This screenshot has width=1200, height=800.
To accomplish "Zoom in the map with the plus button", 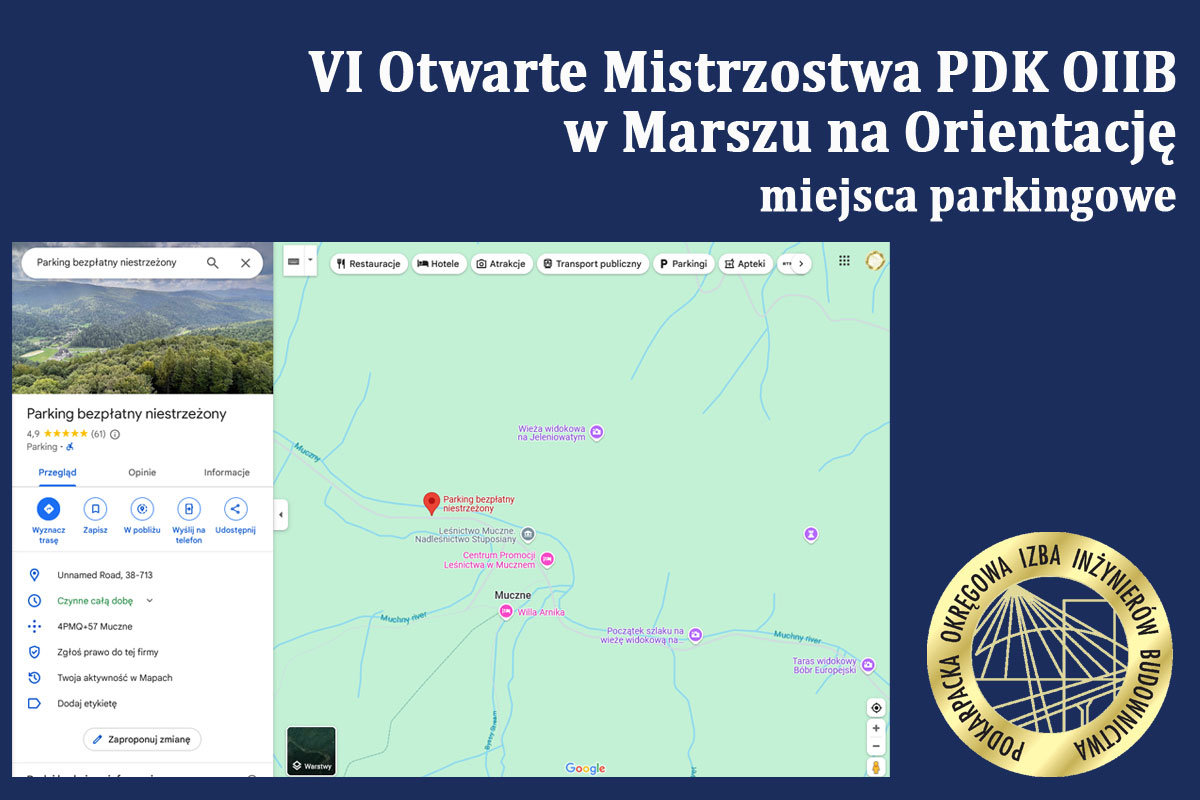I will pos(876,729).
